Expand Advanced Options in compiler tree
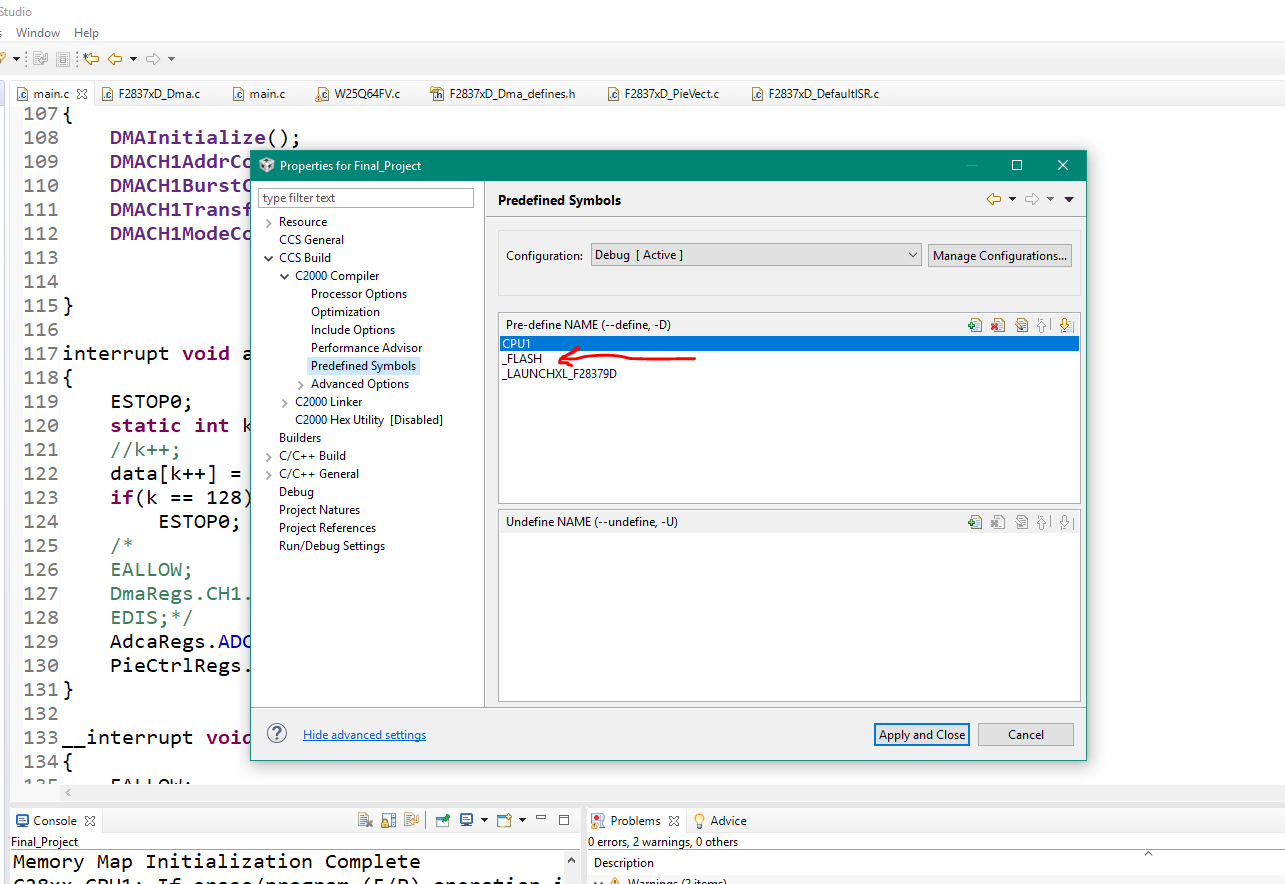1285x884 pixels. click(x=301, y=384)
